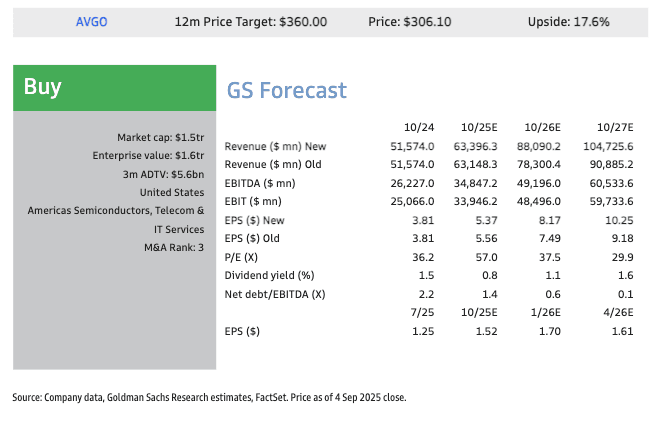Image resolution: width=662 pixels, height=424 pixels.
Task: Click the GS Forecast heading
Action: 287,91
